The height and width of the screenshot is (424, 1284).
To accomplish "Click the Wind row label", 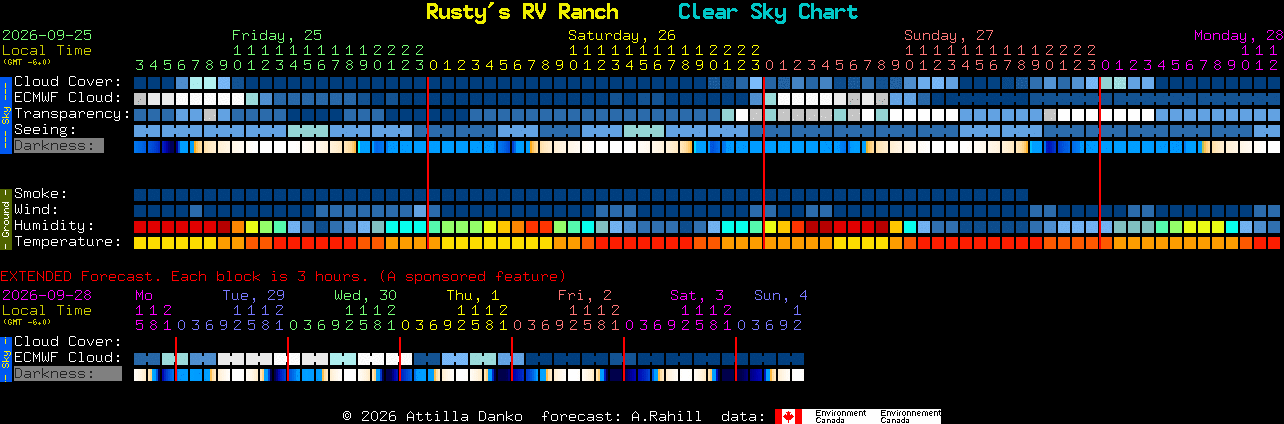I will (x=36, y=210).
